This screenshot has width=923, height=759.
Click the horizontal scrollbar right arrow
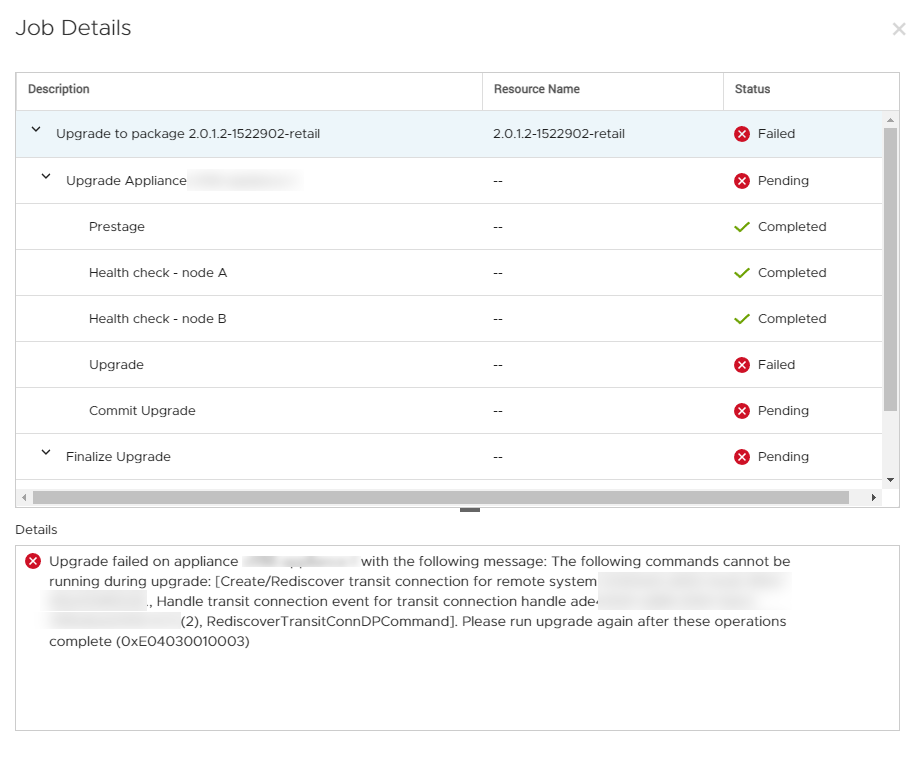(x=874, y=496)
